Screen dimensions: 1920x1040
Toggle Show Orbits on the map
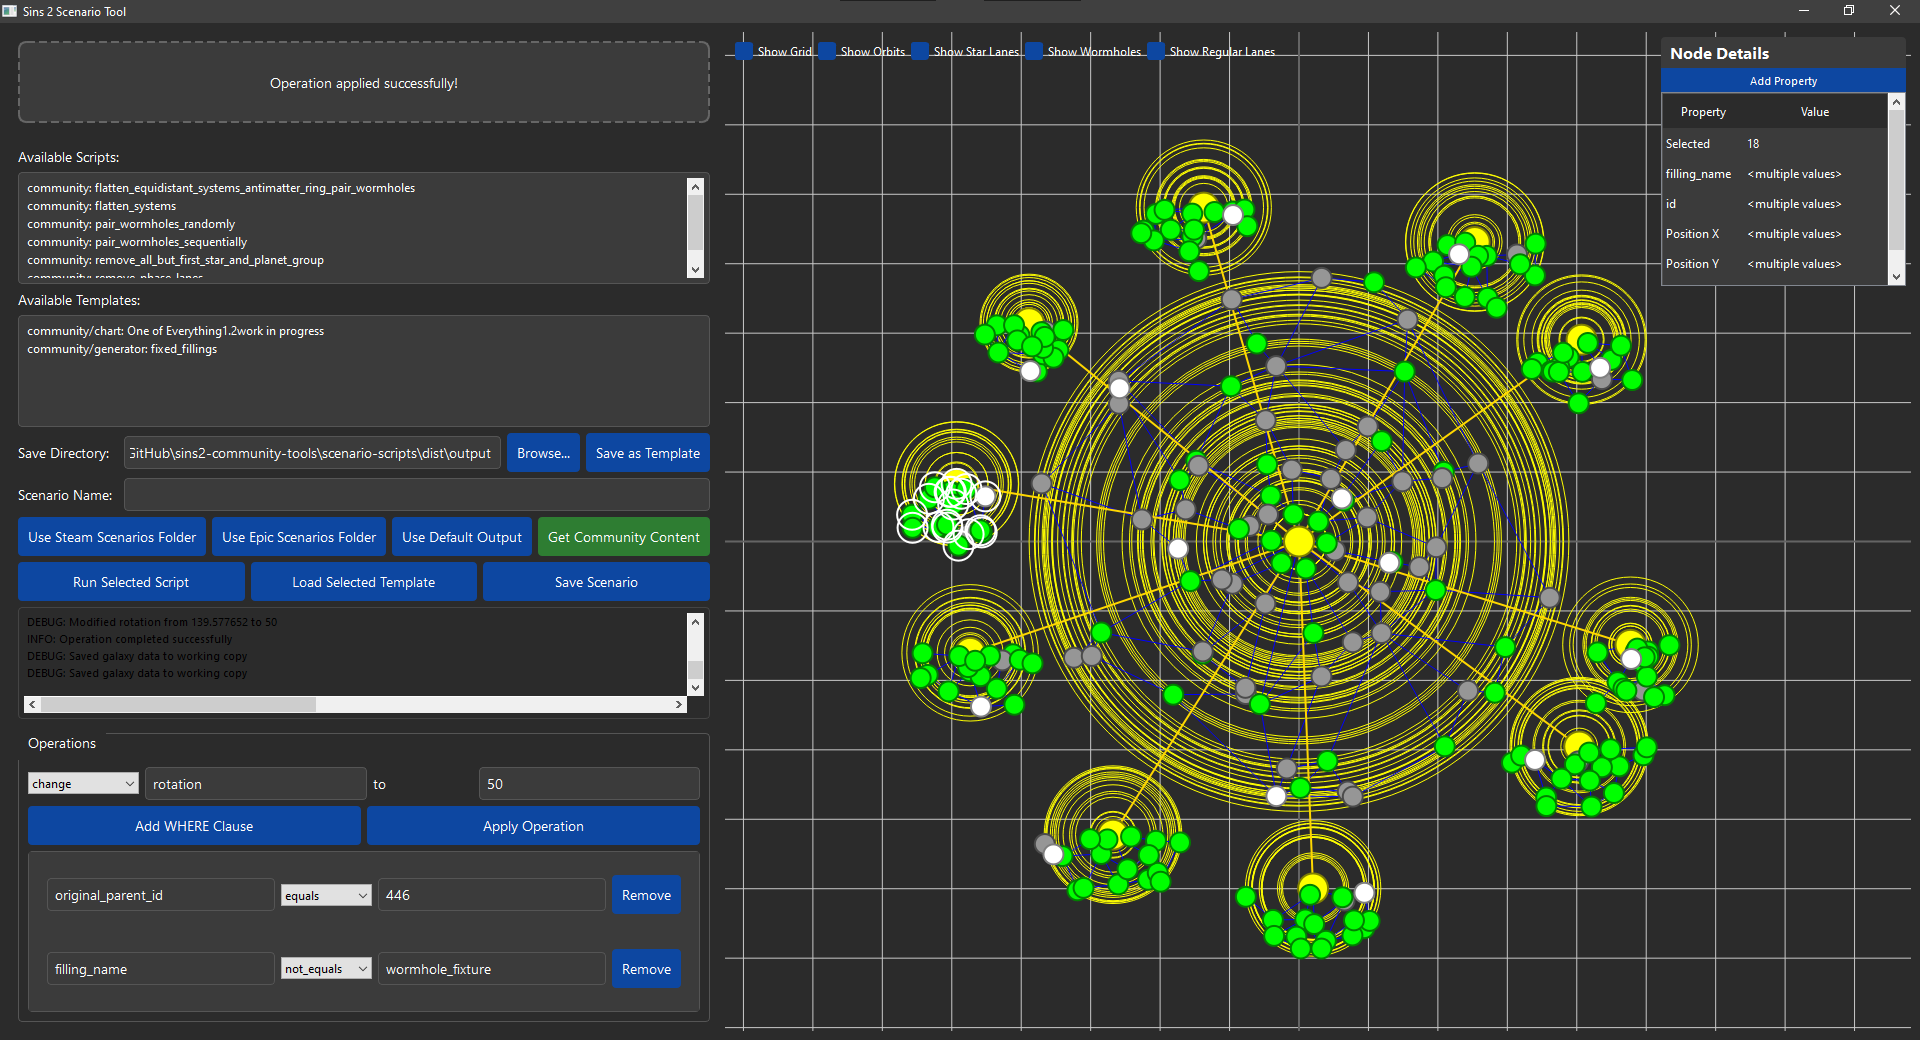(827, 51)
